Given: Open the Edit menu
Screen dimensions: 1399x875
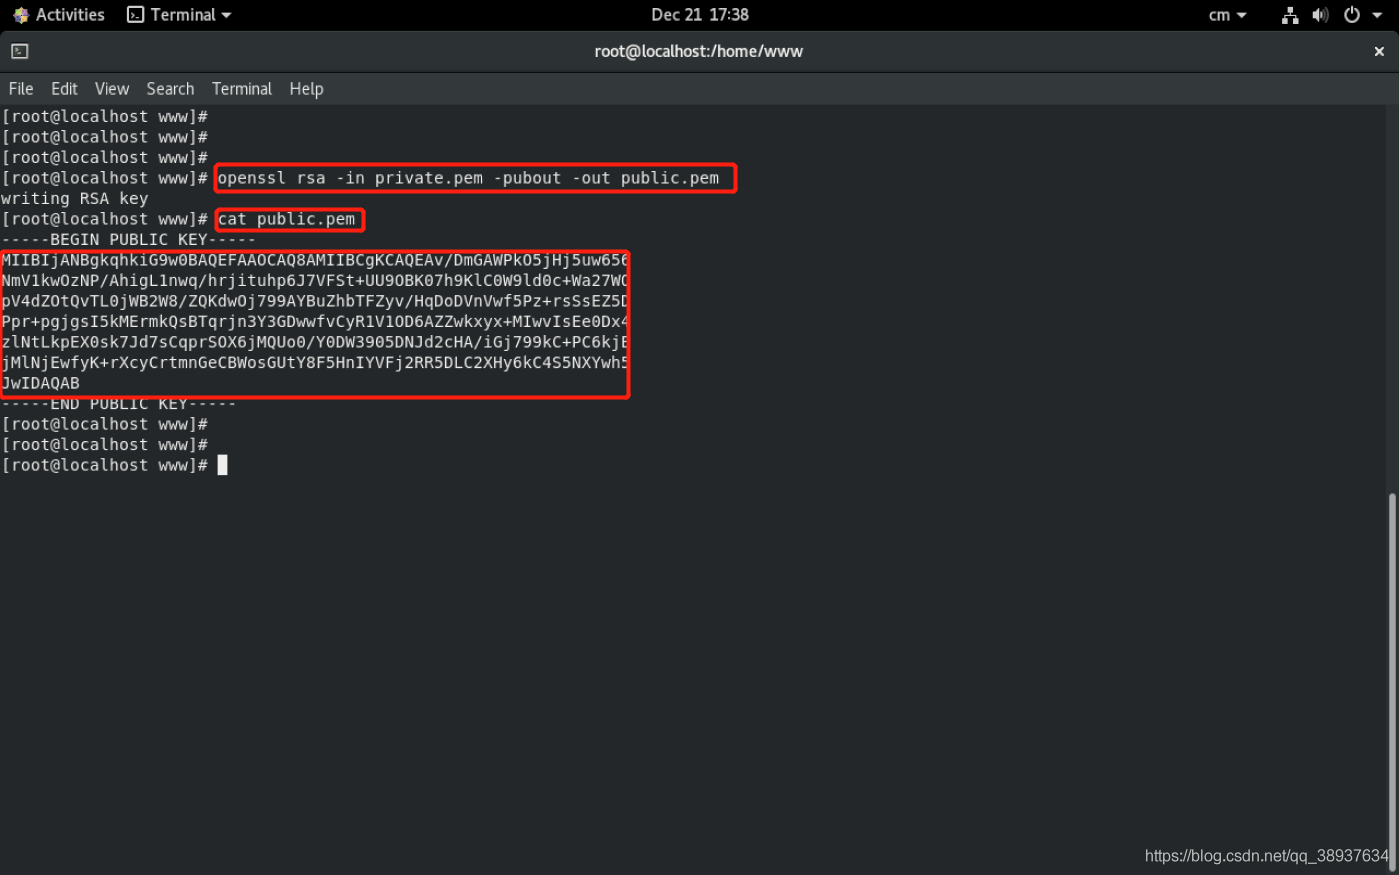Looking at the screenshot, I should pos(64,89).
